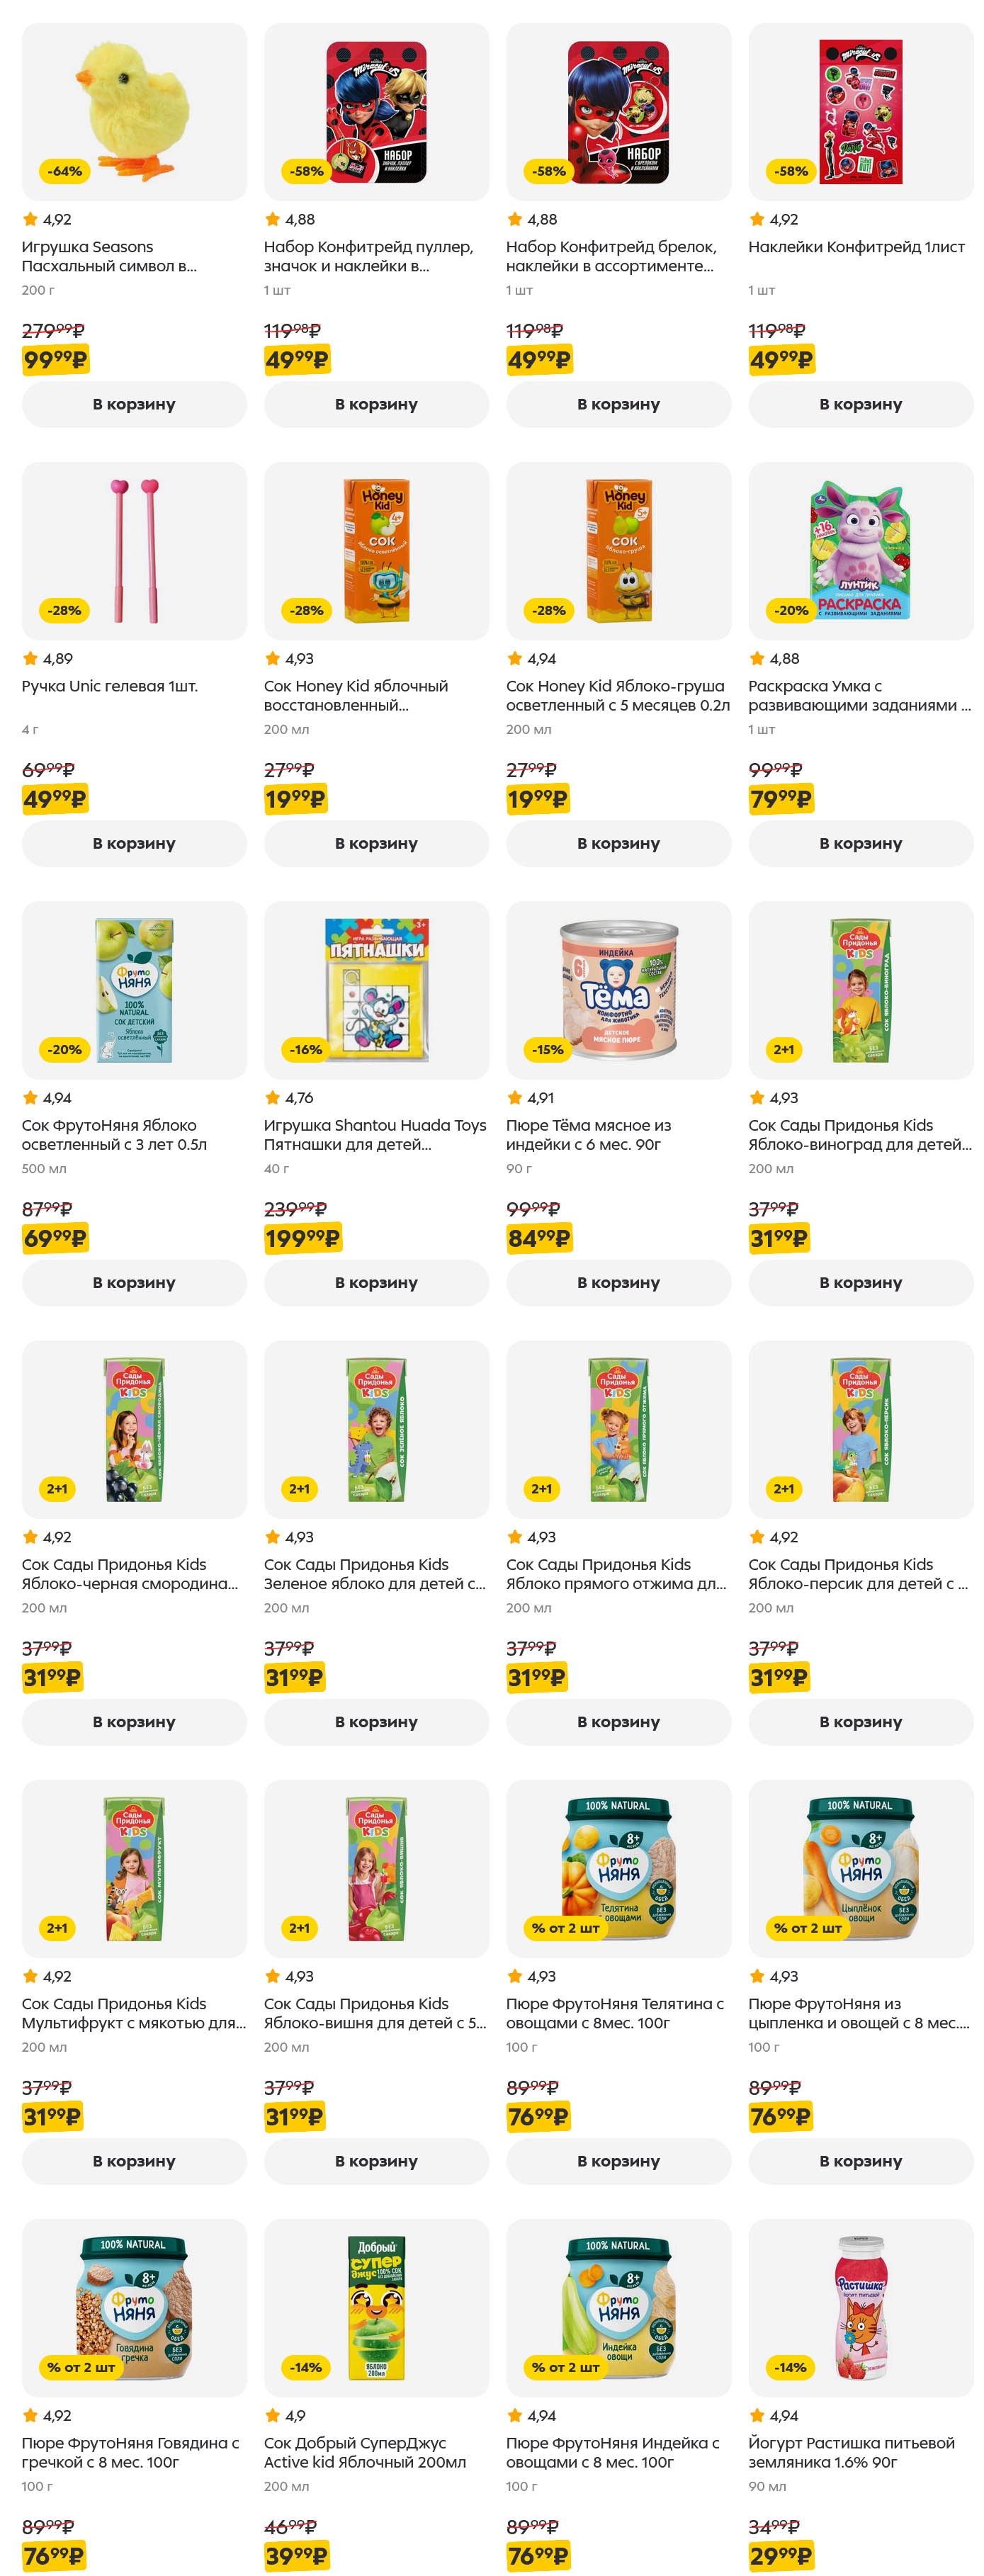984x2576 pixels.
Task: Click the -64% discount badge on chick toy
Action: pyautogui.click(x=65, y=171)
